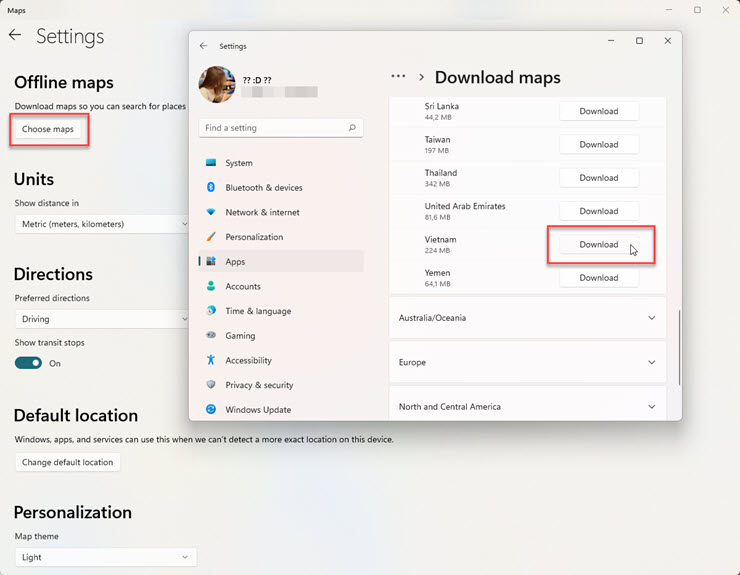Open Network & internet wifi icon
Image resolution: width=740 pixels, height=575 pixels.
pyautogui.click(x=211, y=212)
